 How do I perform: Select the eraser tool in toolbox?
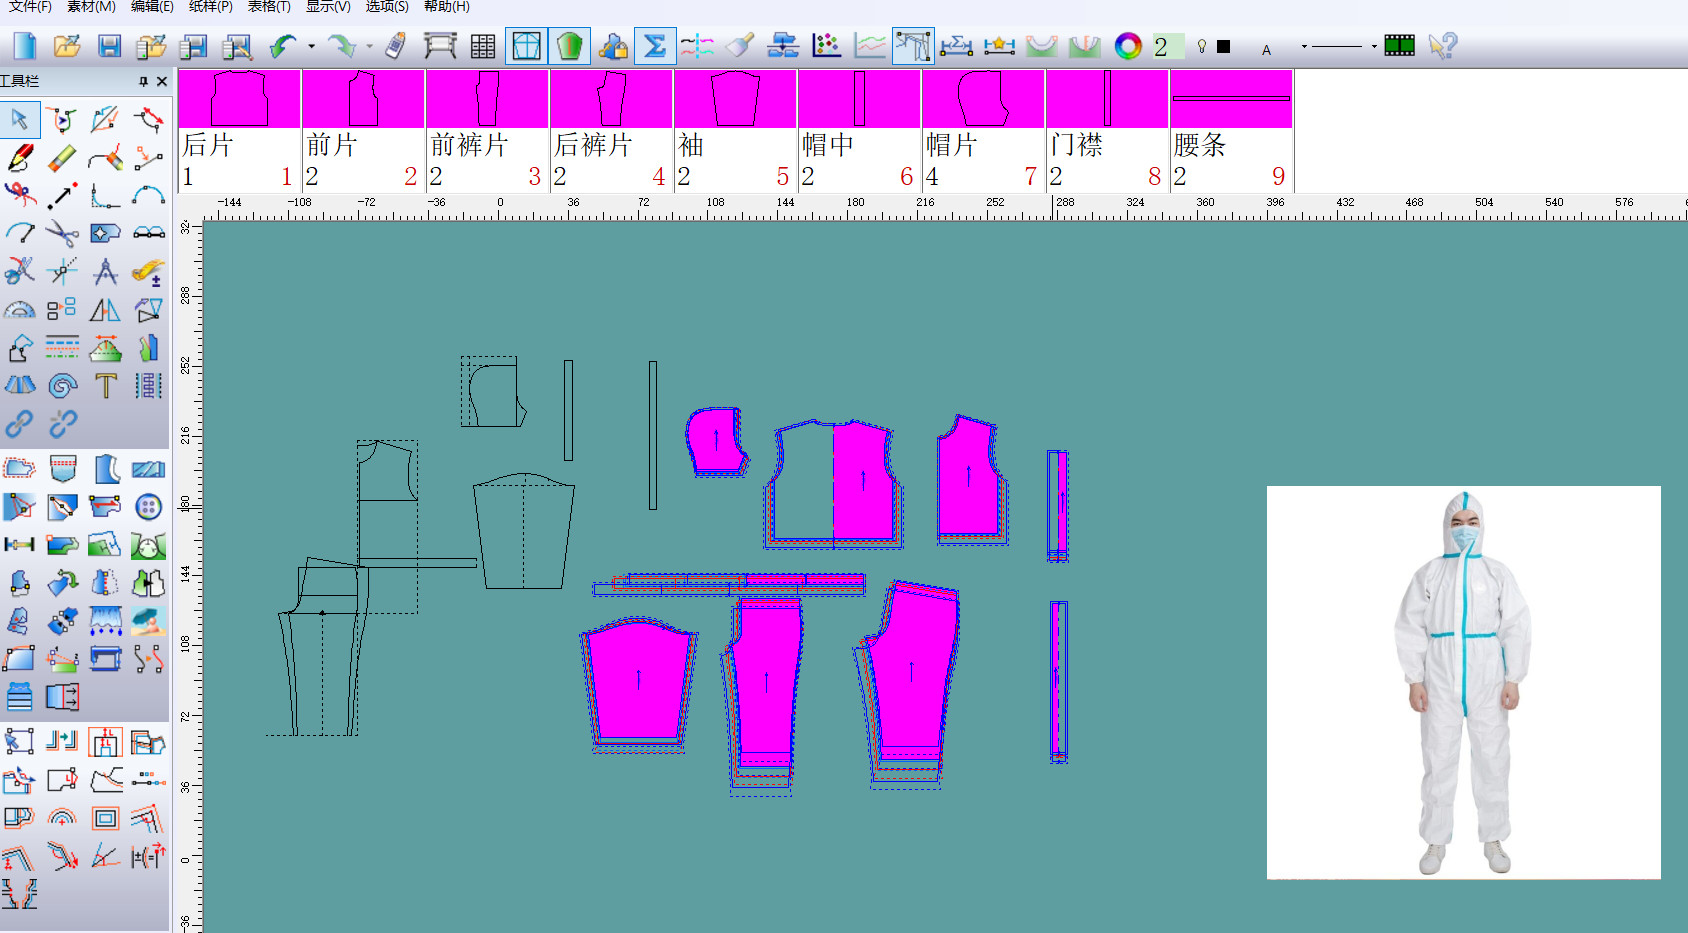62,158
